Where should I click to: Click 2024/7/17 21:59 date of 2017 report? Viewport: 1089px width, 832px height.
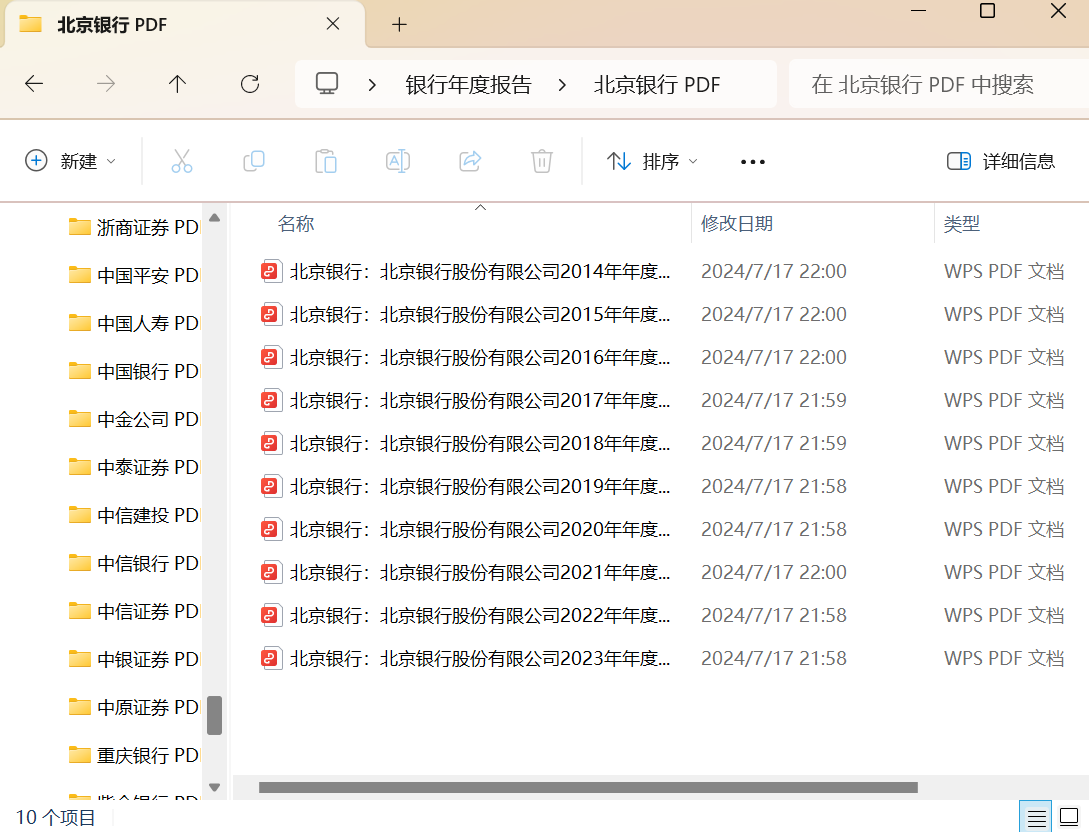[774, 400]
